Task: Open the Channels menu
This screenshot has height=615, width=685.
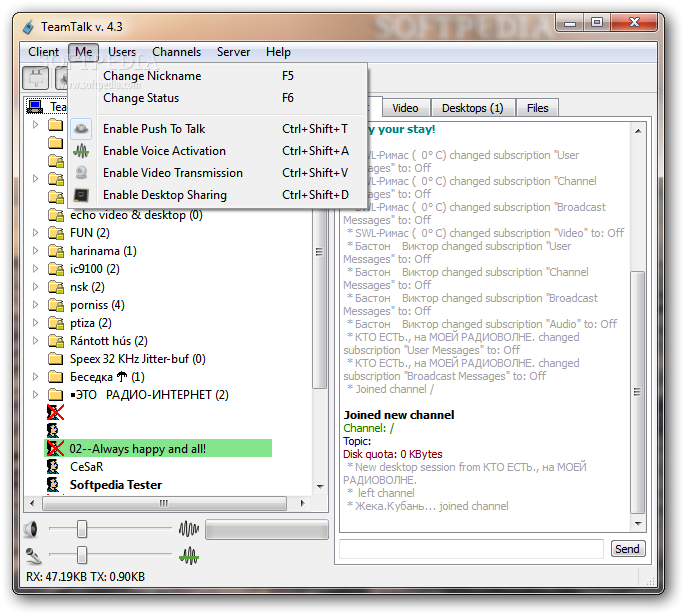Action: [x=176, y=52]
